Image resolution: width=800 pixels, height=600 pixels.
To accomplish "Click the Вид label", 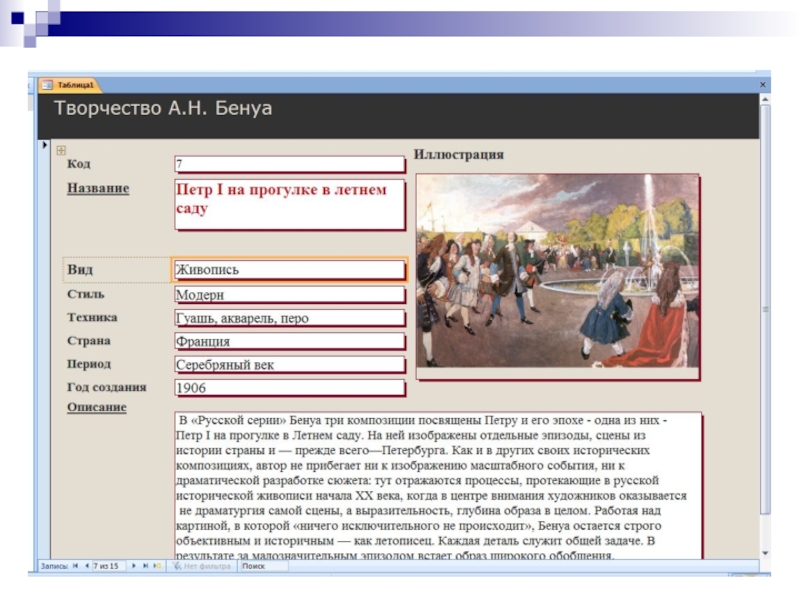I will pos(80,269).
